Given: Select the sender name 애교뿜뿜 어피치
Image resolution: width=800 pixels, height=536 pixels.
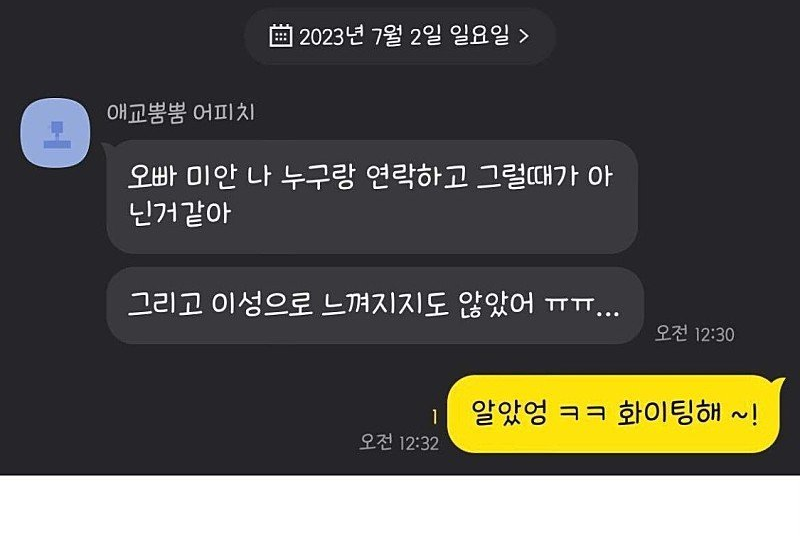Looking at the screenshot, I should tap(181, 113).
